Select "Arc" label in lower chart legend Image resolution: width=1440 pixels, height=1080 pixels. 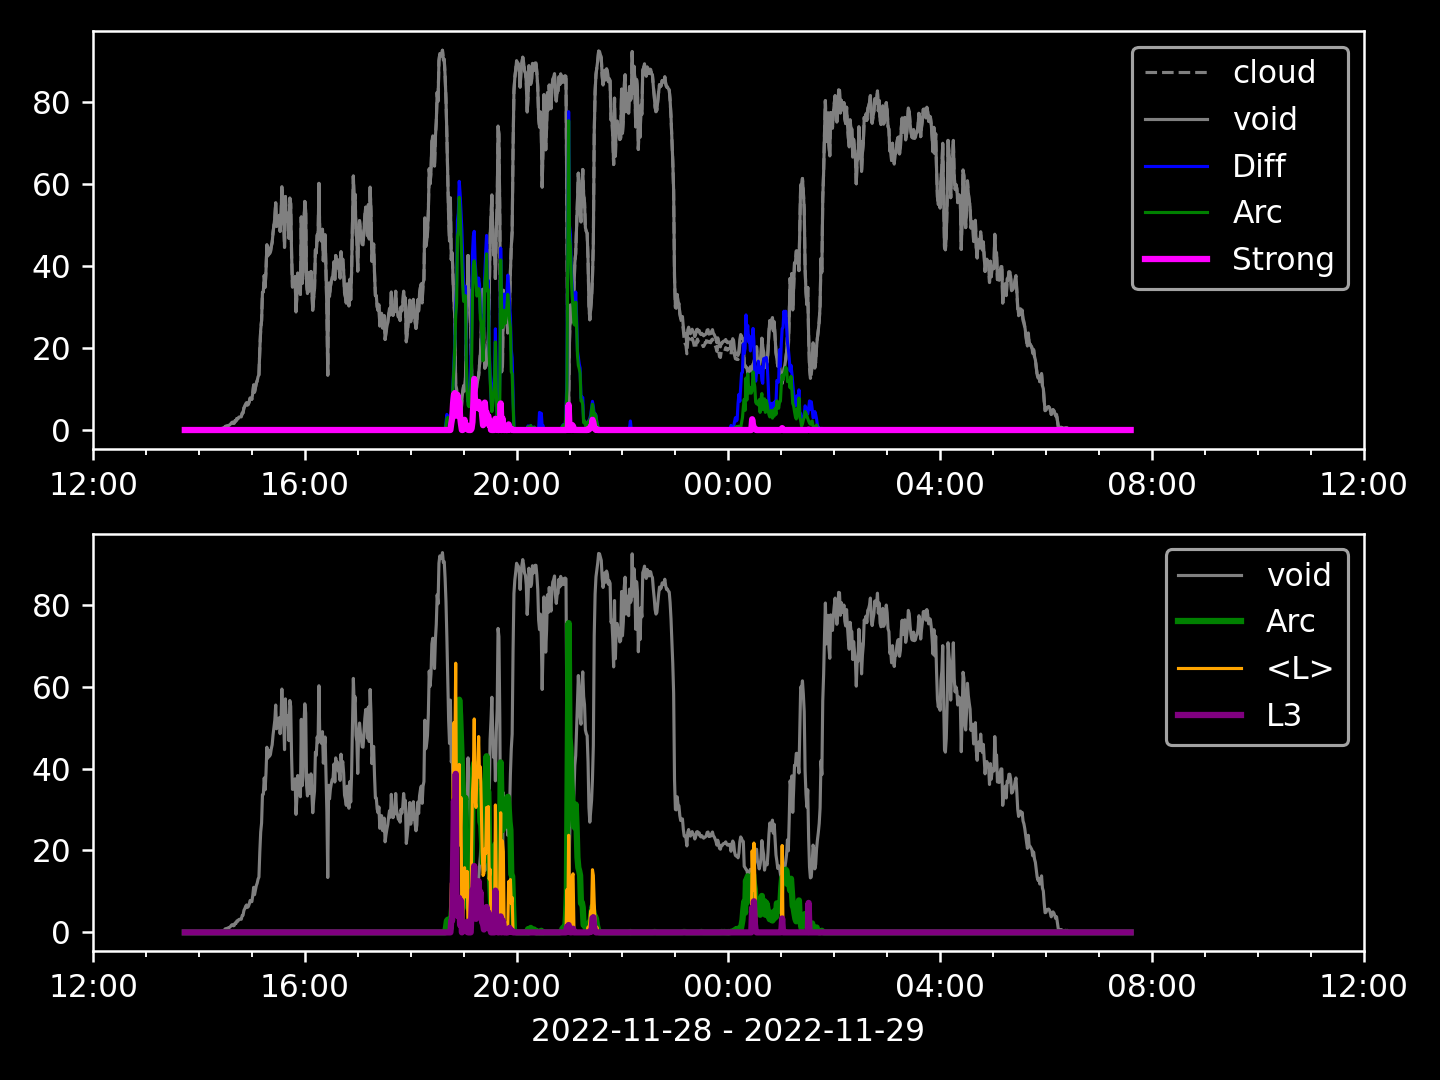tap(1290, 621)
